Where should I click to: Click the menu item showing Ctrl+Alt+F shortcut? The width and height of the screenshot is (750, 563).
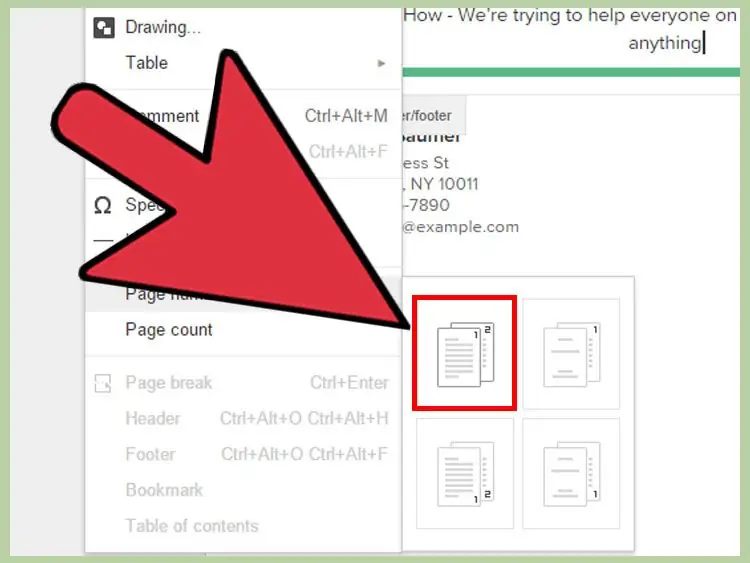click(348, 152)
